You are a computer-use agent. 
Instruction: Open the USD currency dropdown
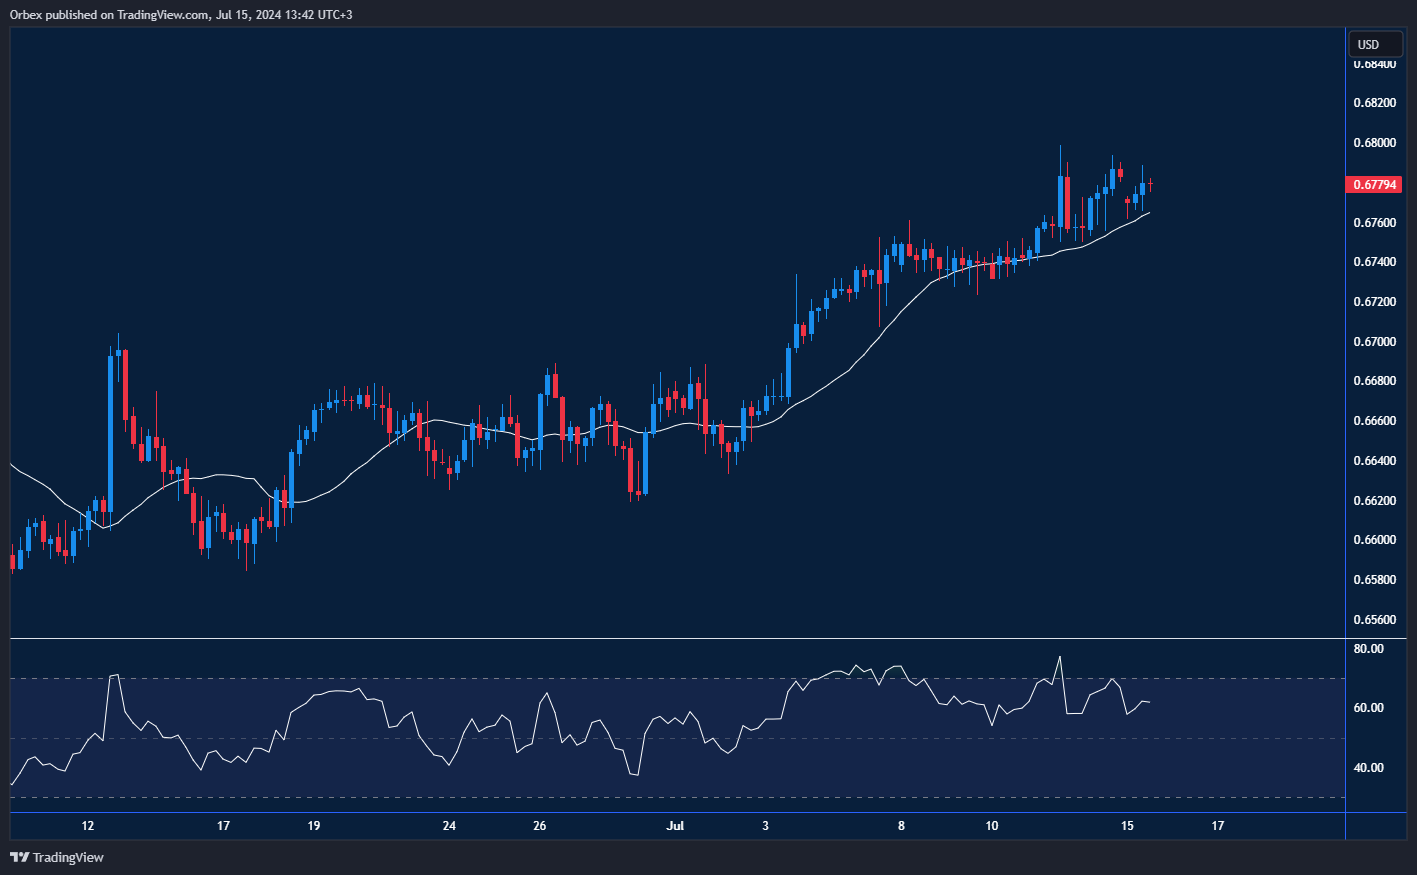coord(1375,44)
